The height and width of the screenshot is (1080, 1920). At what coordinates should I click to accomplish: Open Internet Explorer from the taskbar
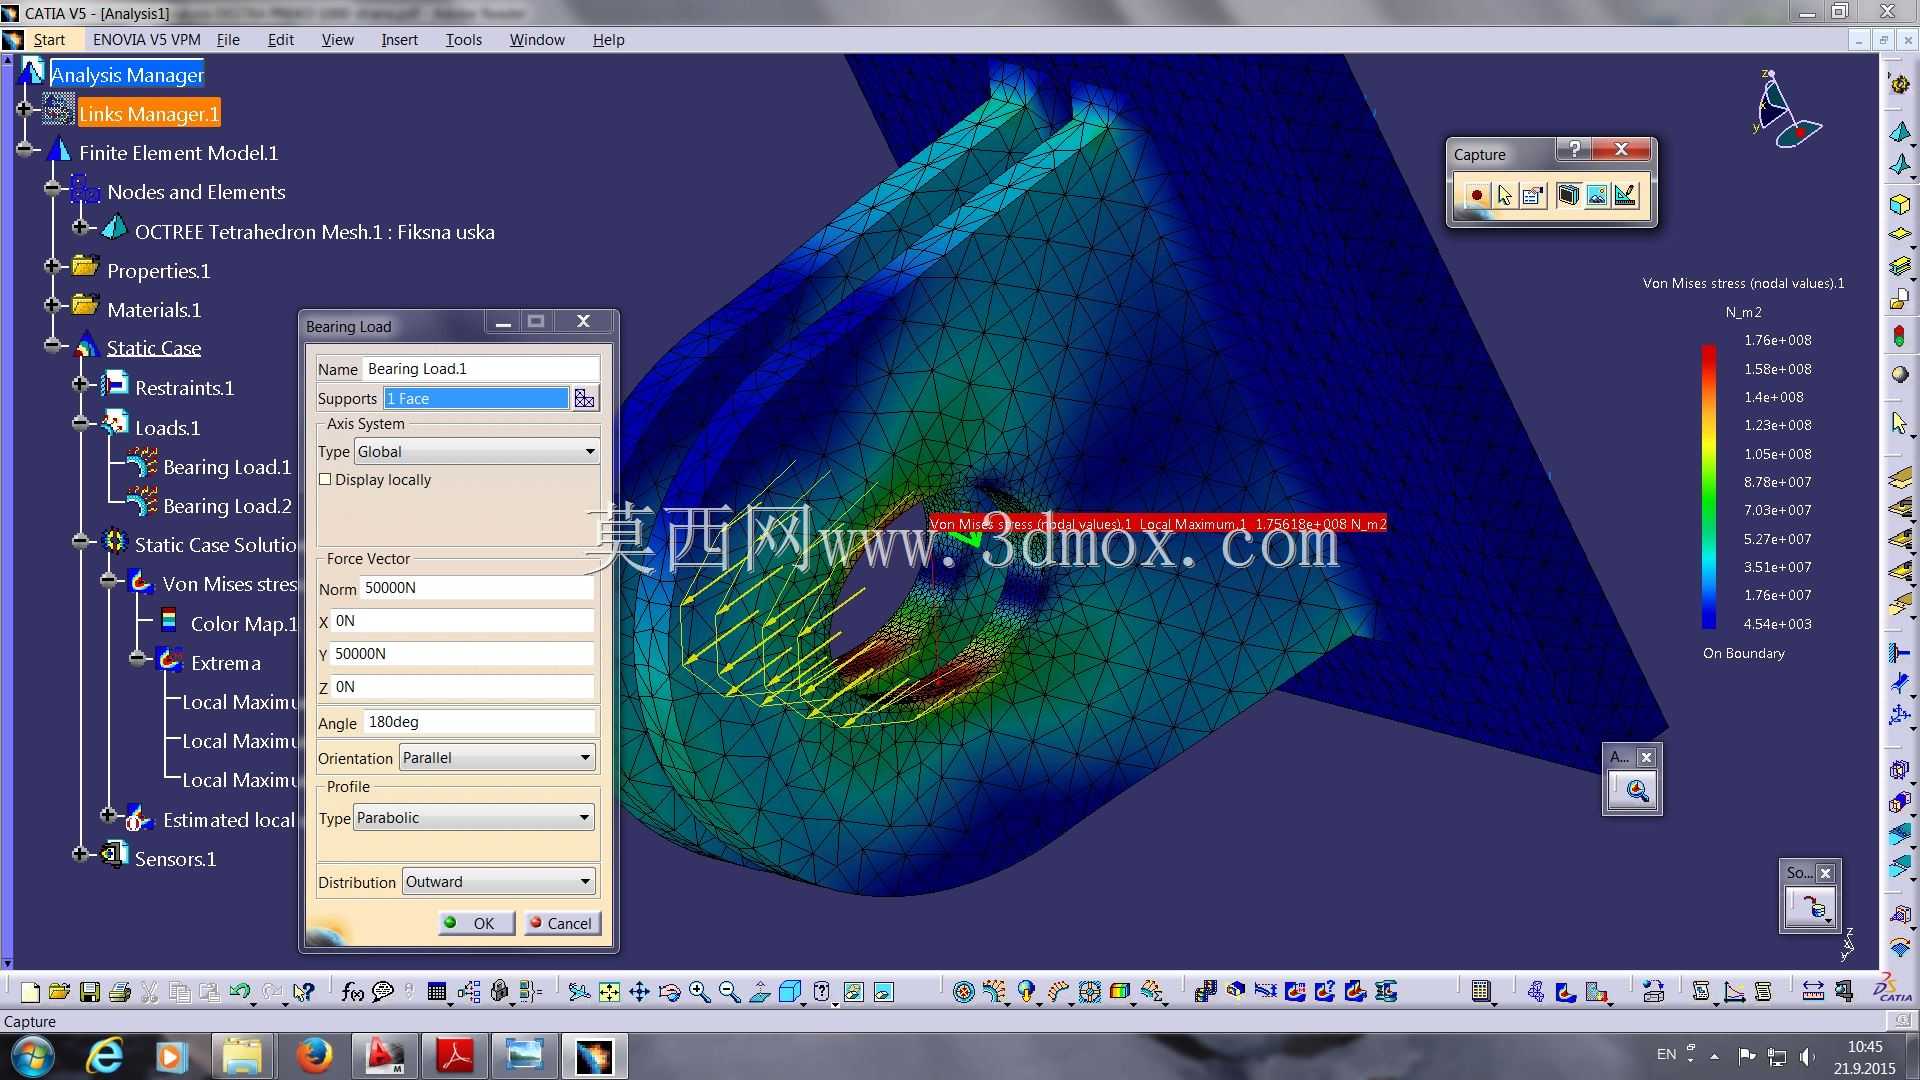pyautogui.click(x=105, y=1056)
